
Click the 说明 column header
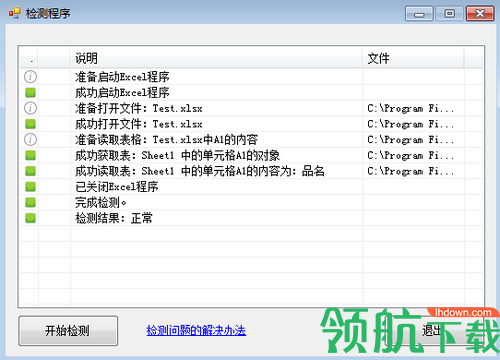[x=216, y=58]
